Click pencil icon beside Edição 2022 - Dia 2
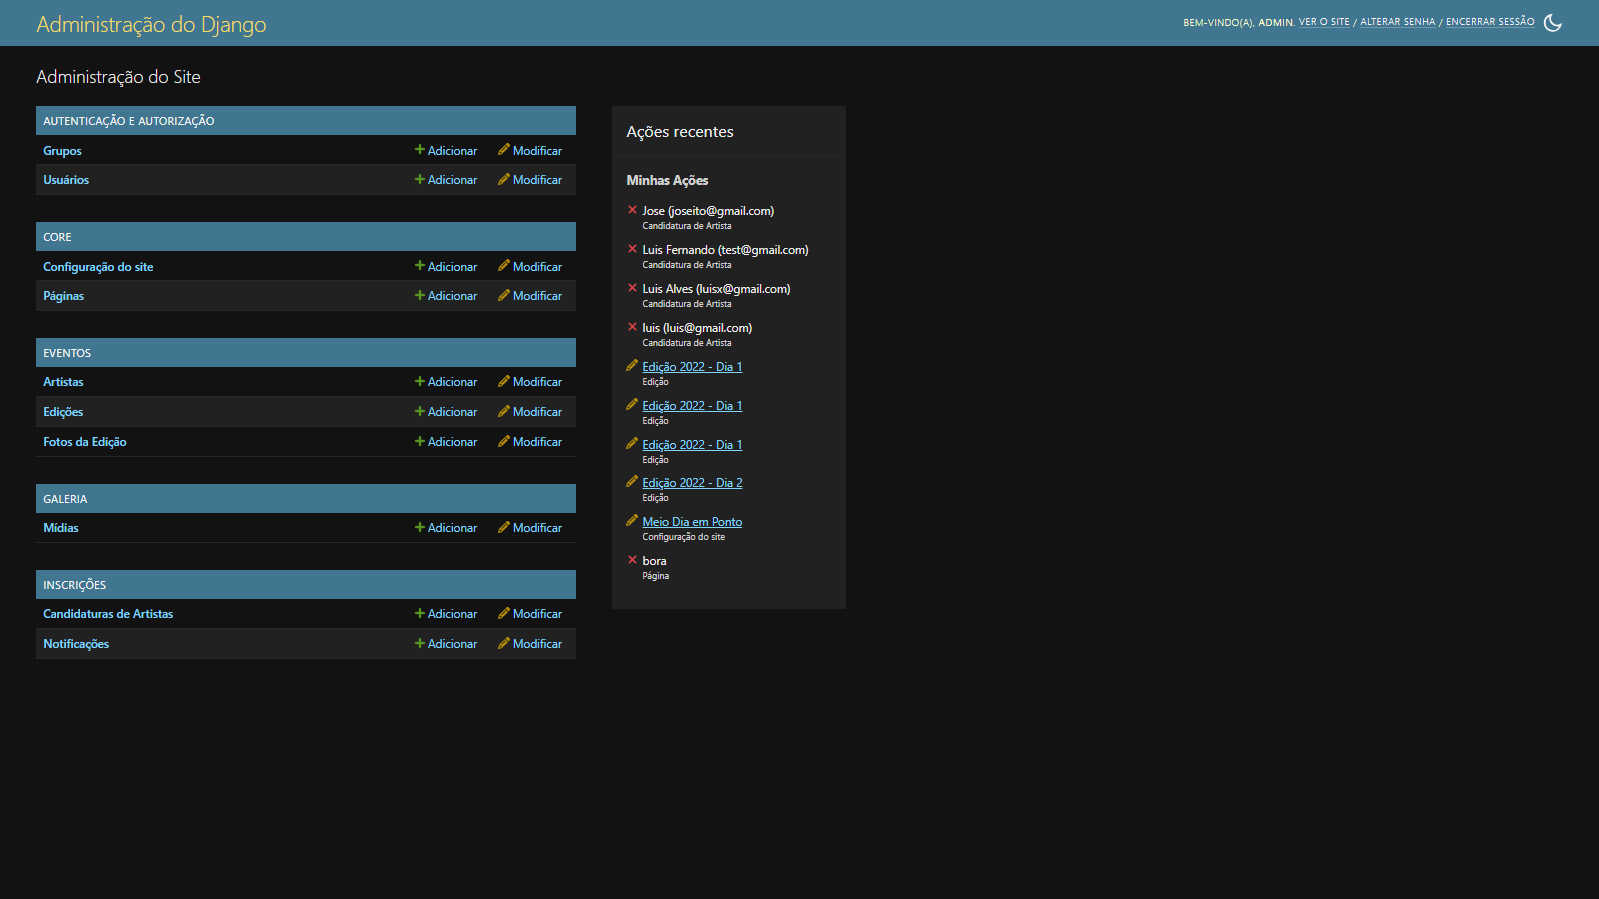 pos(632,482)
